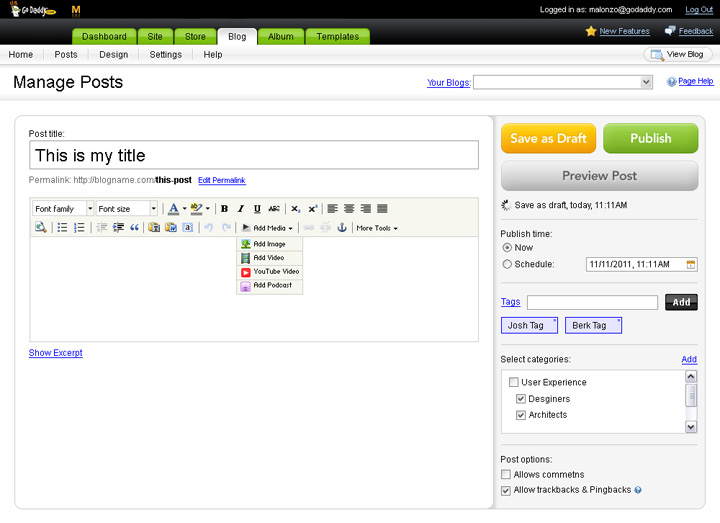Expand the Your Blogs dropdown
The image size is (720, 523).
click(563, 83)
